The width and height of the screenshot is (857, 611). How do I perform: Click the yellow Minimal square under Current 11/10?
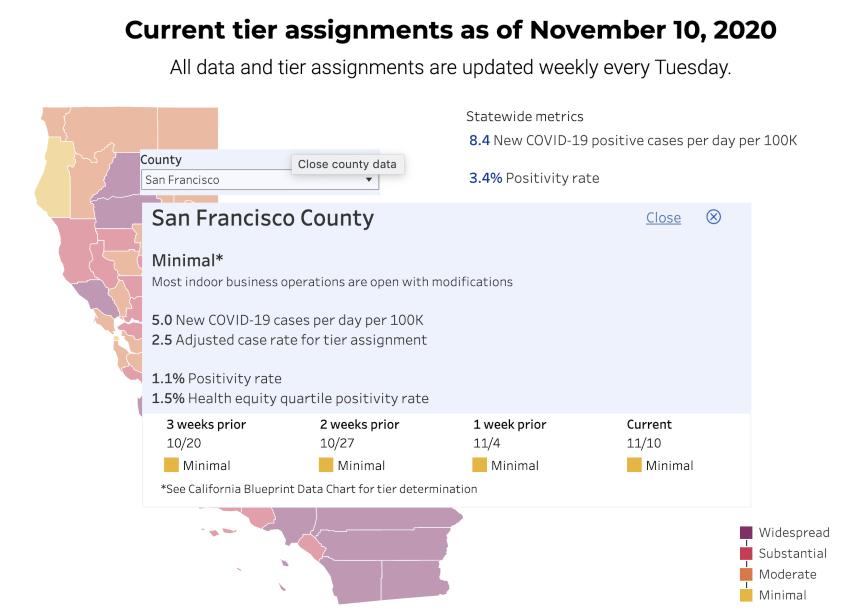click(635, 465)
